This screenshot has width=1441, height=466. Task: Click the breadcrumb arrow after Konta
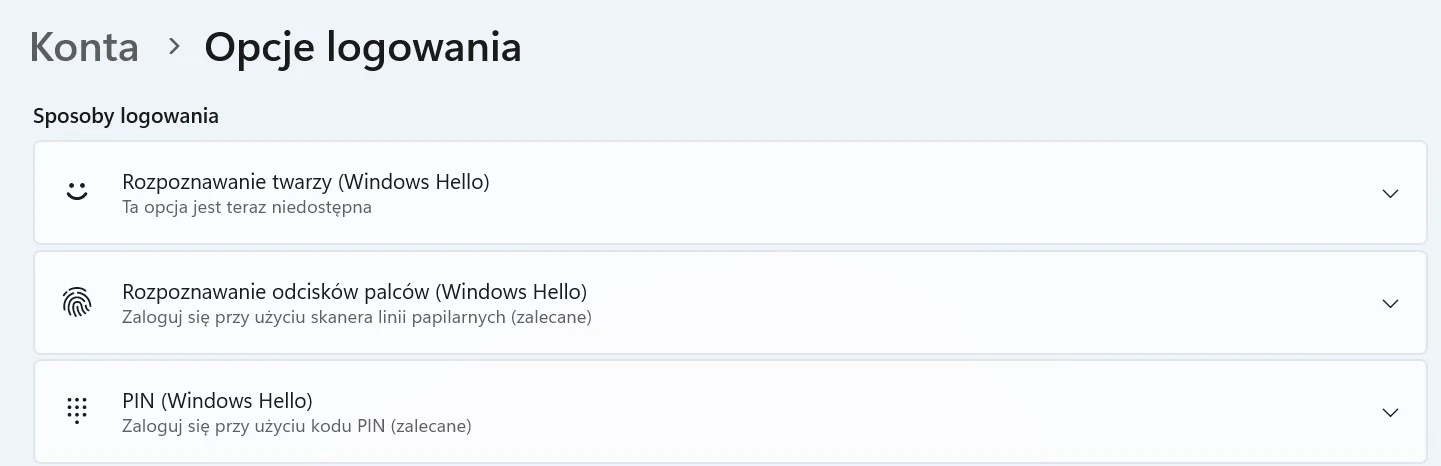175,46
